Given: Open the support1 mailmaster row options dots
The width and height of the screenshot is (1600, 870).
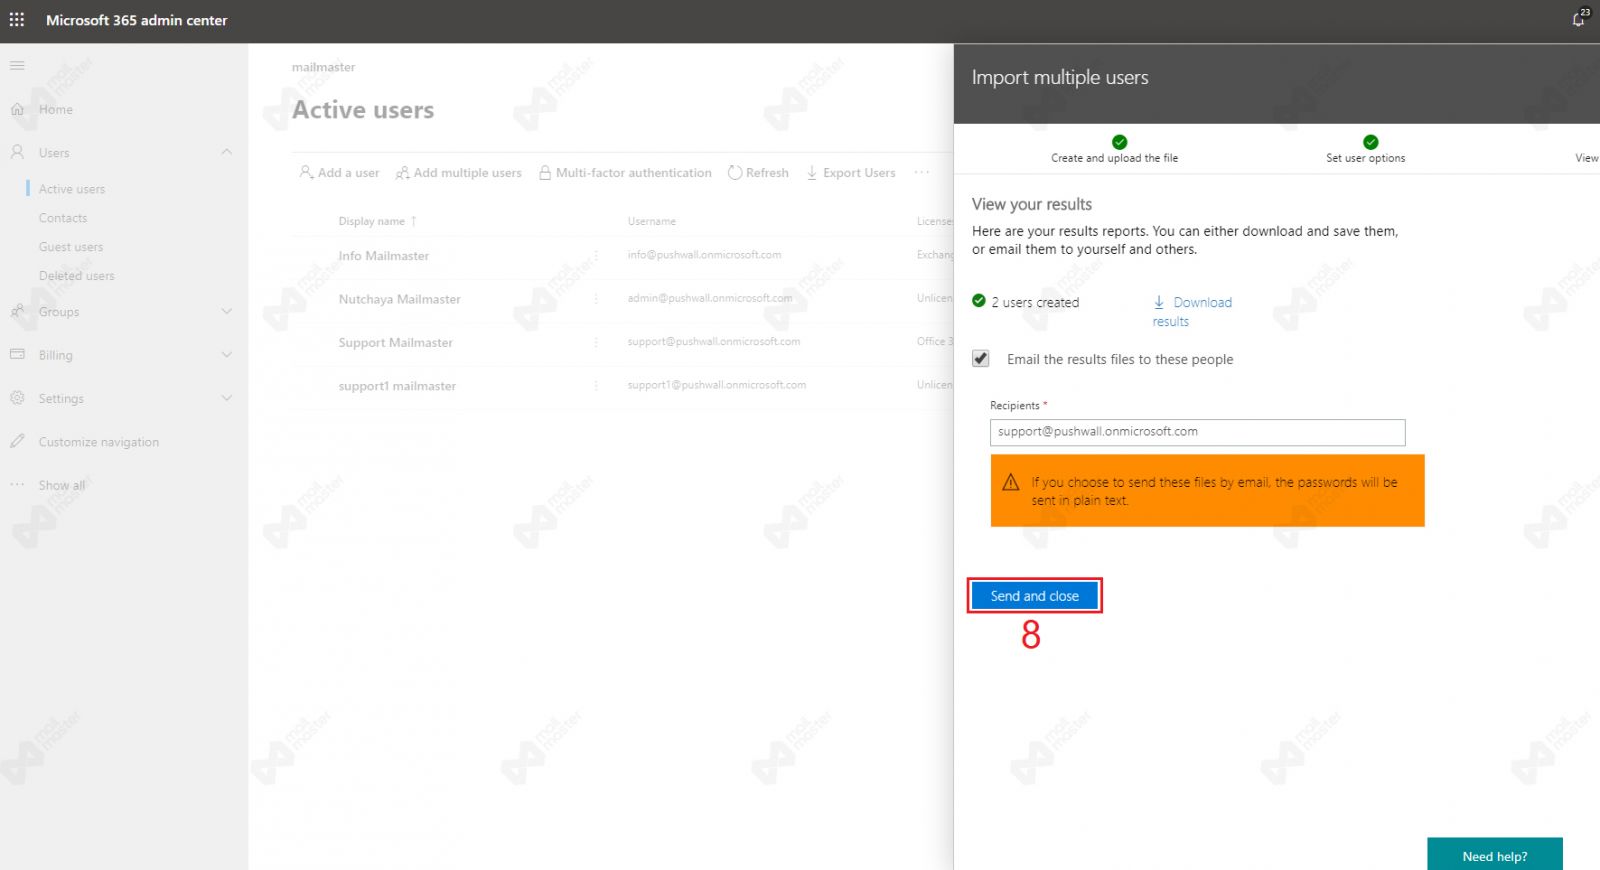Looking at the screenshot, I should coord(597,386).
